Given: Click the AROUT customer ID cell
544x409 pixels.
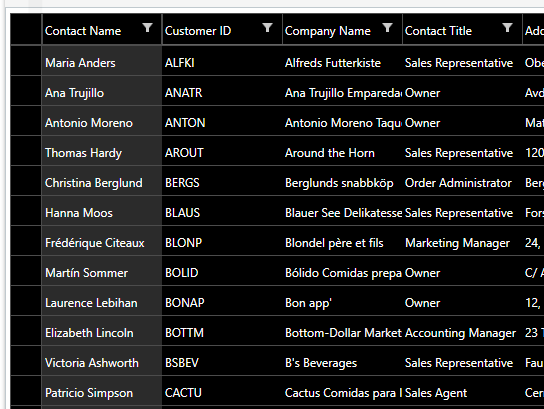Looking at the screenshot, I should coord(222,151).
